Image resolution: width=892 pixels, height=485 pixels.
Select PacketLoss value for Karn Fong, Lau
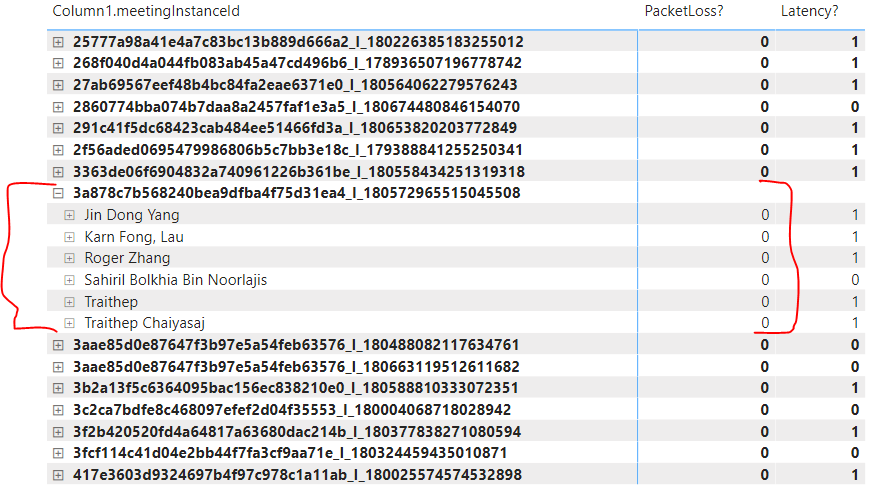765,237
